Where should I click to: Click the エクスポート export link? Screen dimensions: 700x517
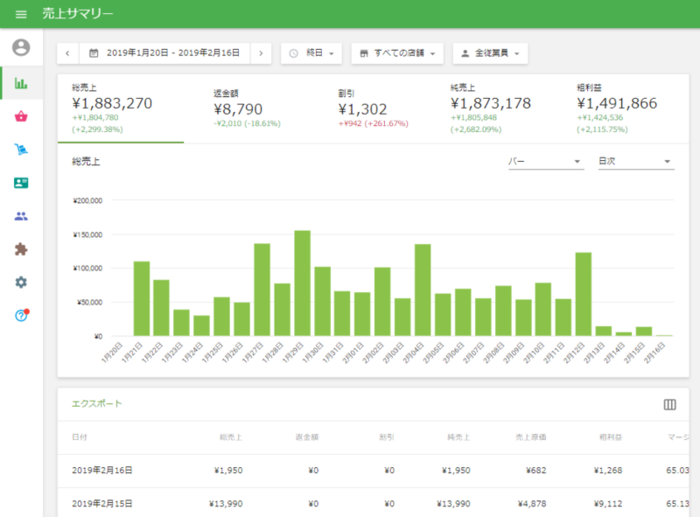97,404
